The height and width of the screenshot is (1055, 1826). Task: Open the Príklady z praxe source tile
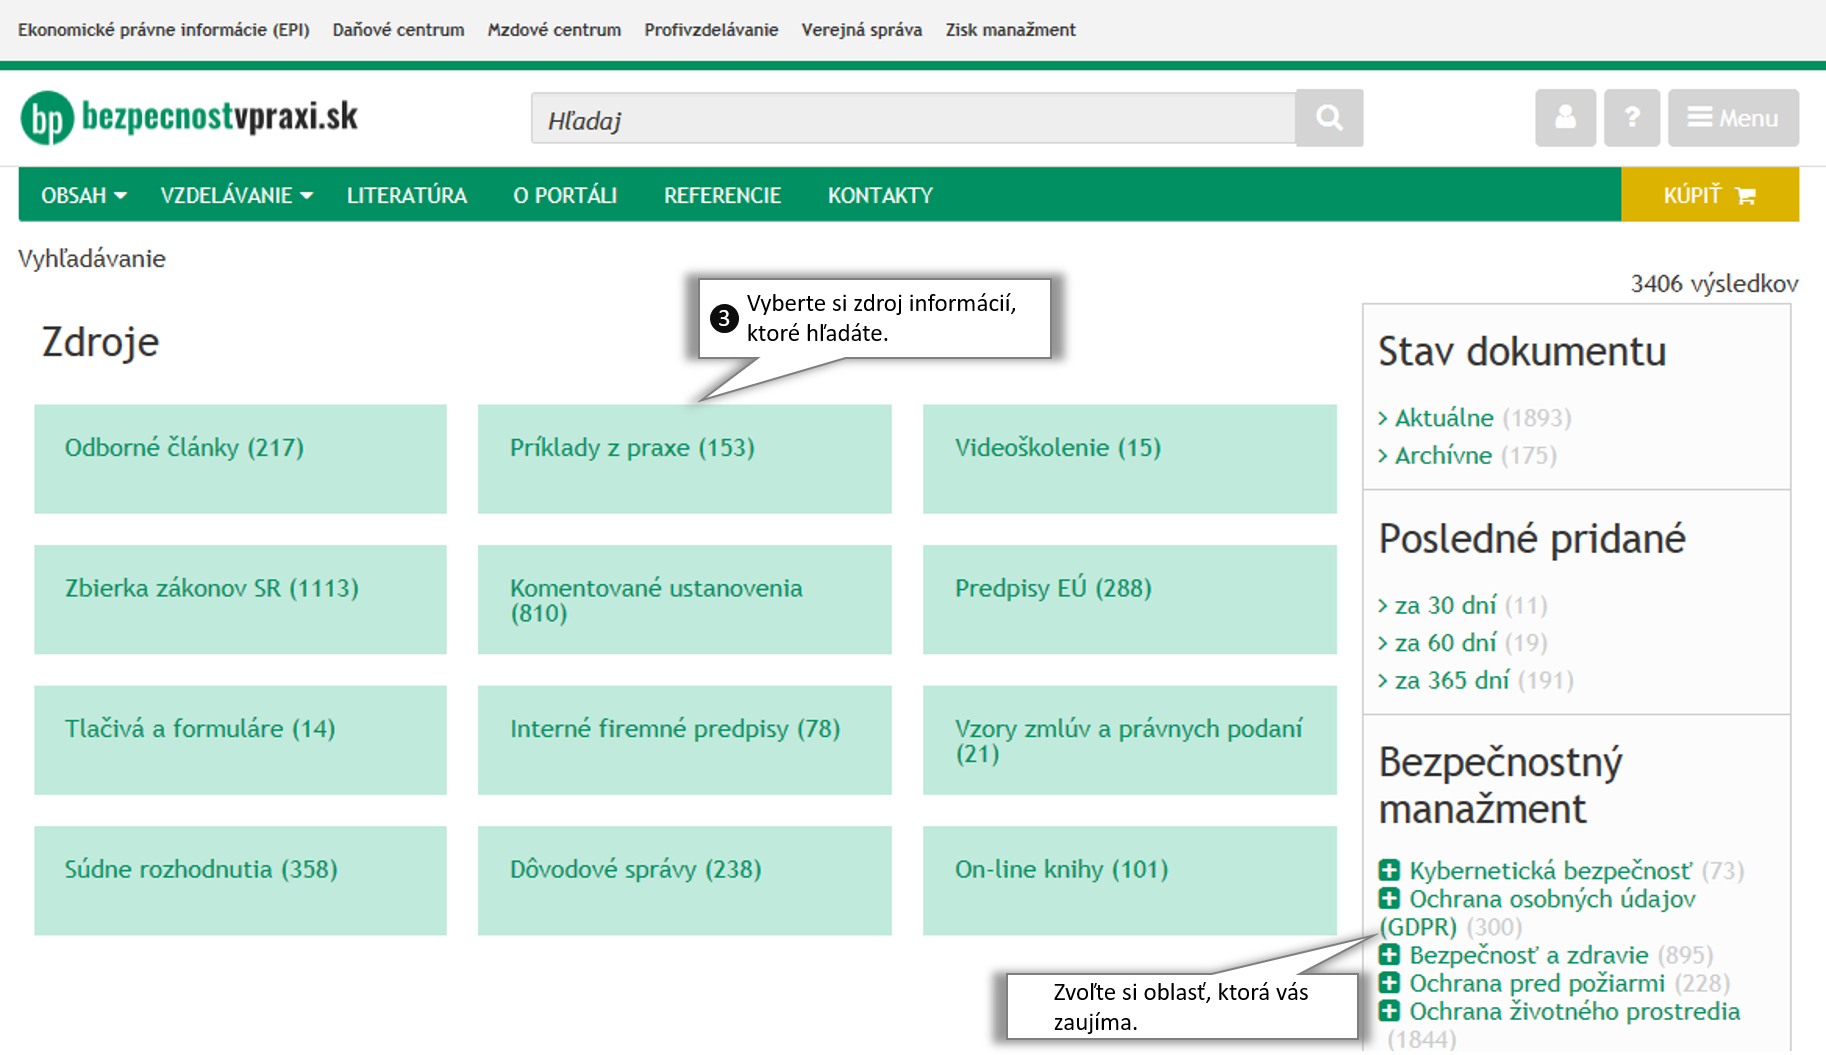(x=684, y=459)
